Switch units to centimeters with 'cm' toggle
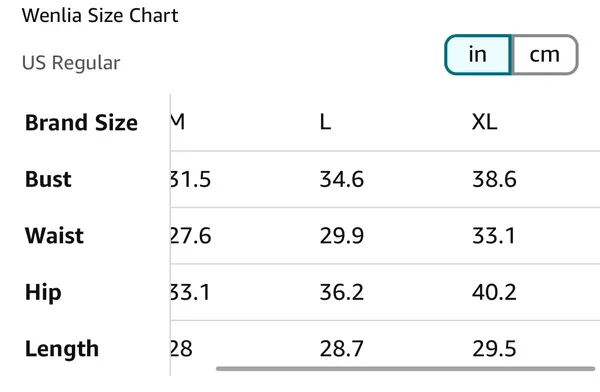This screenshot has height=392, width=600. (545, 55)
